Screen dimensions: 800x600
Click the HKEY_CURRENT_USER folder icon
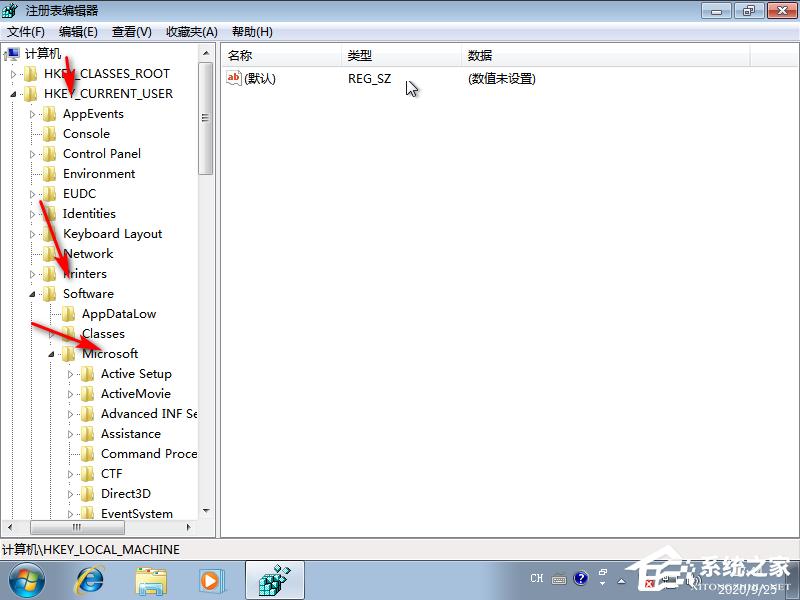(31, 94)
